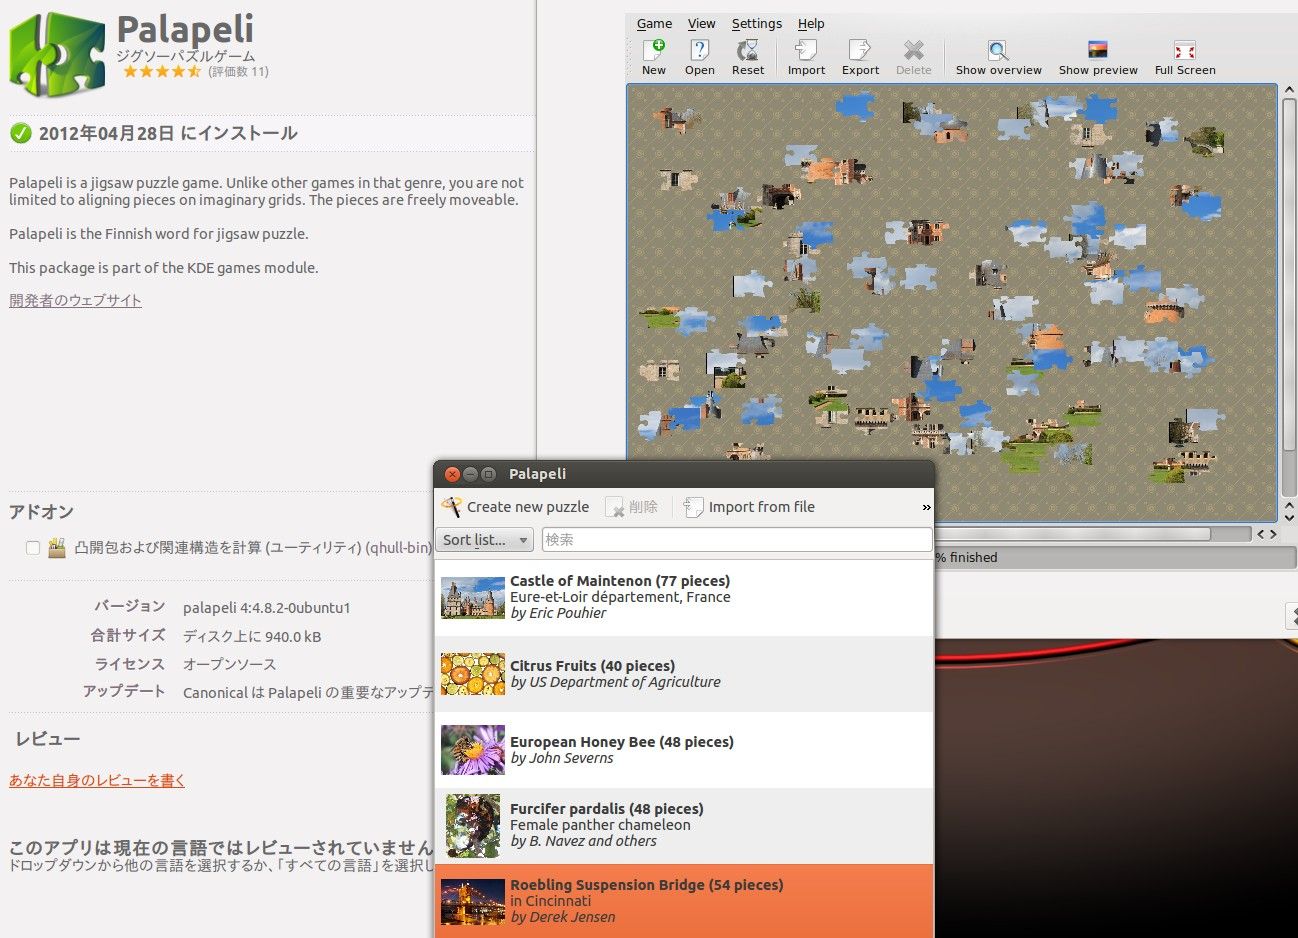Click the Palapeli puzzle-piece app logo
This screenshot has height=938, width=1298.
[x=57, y=54]
